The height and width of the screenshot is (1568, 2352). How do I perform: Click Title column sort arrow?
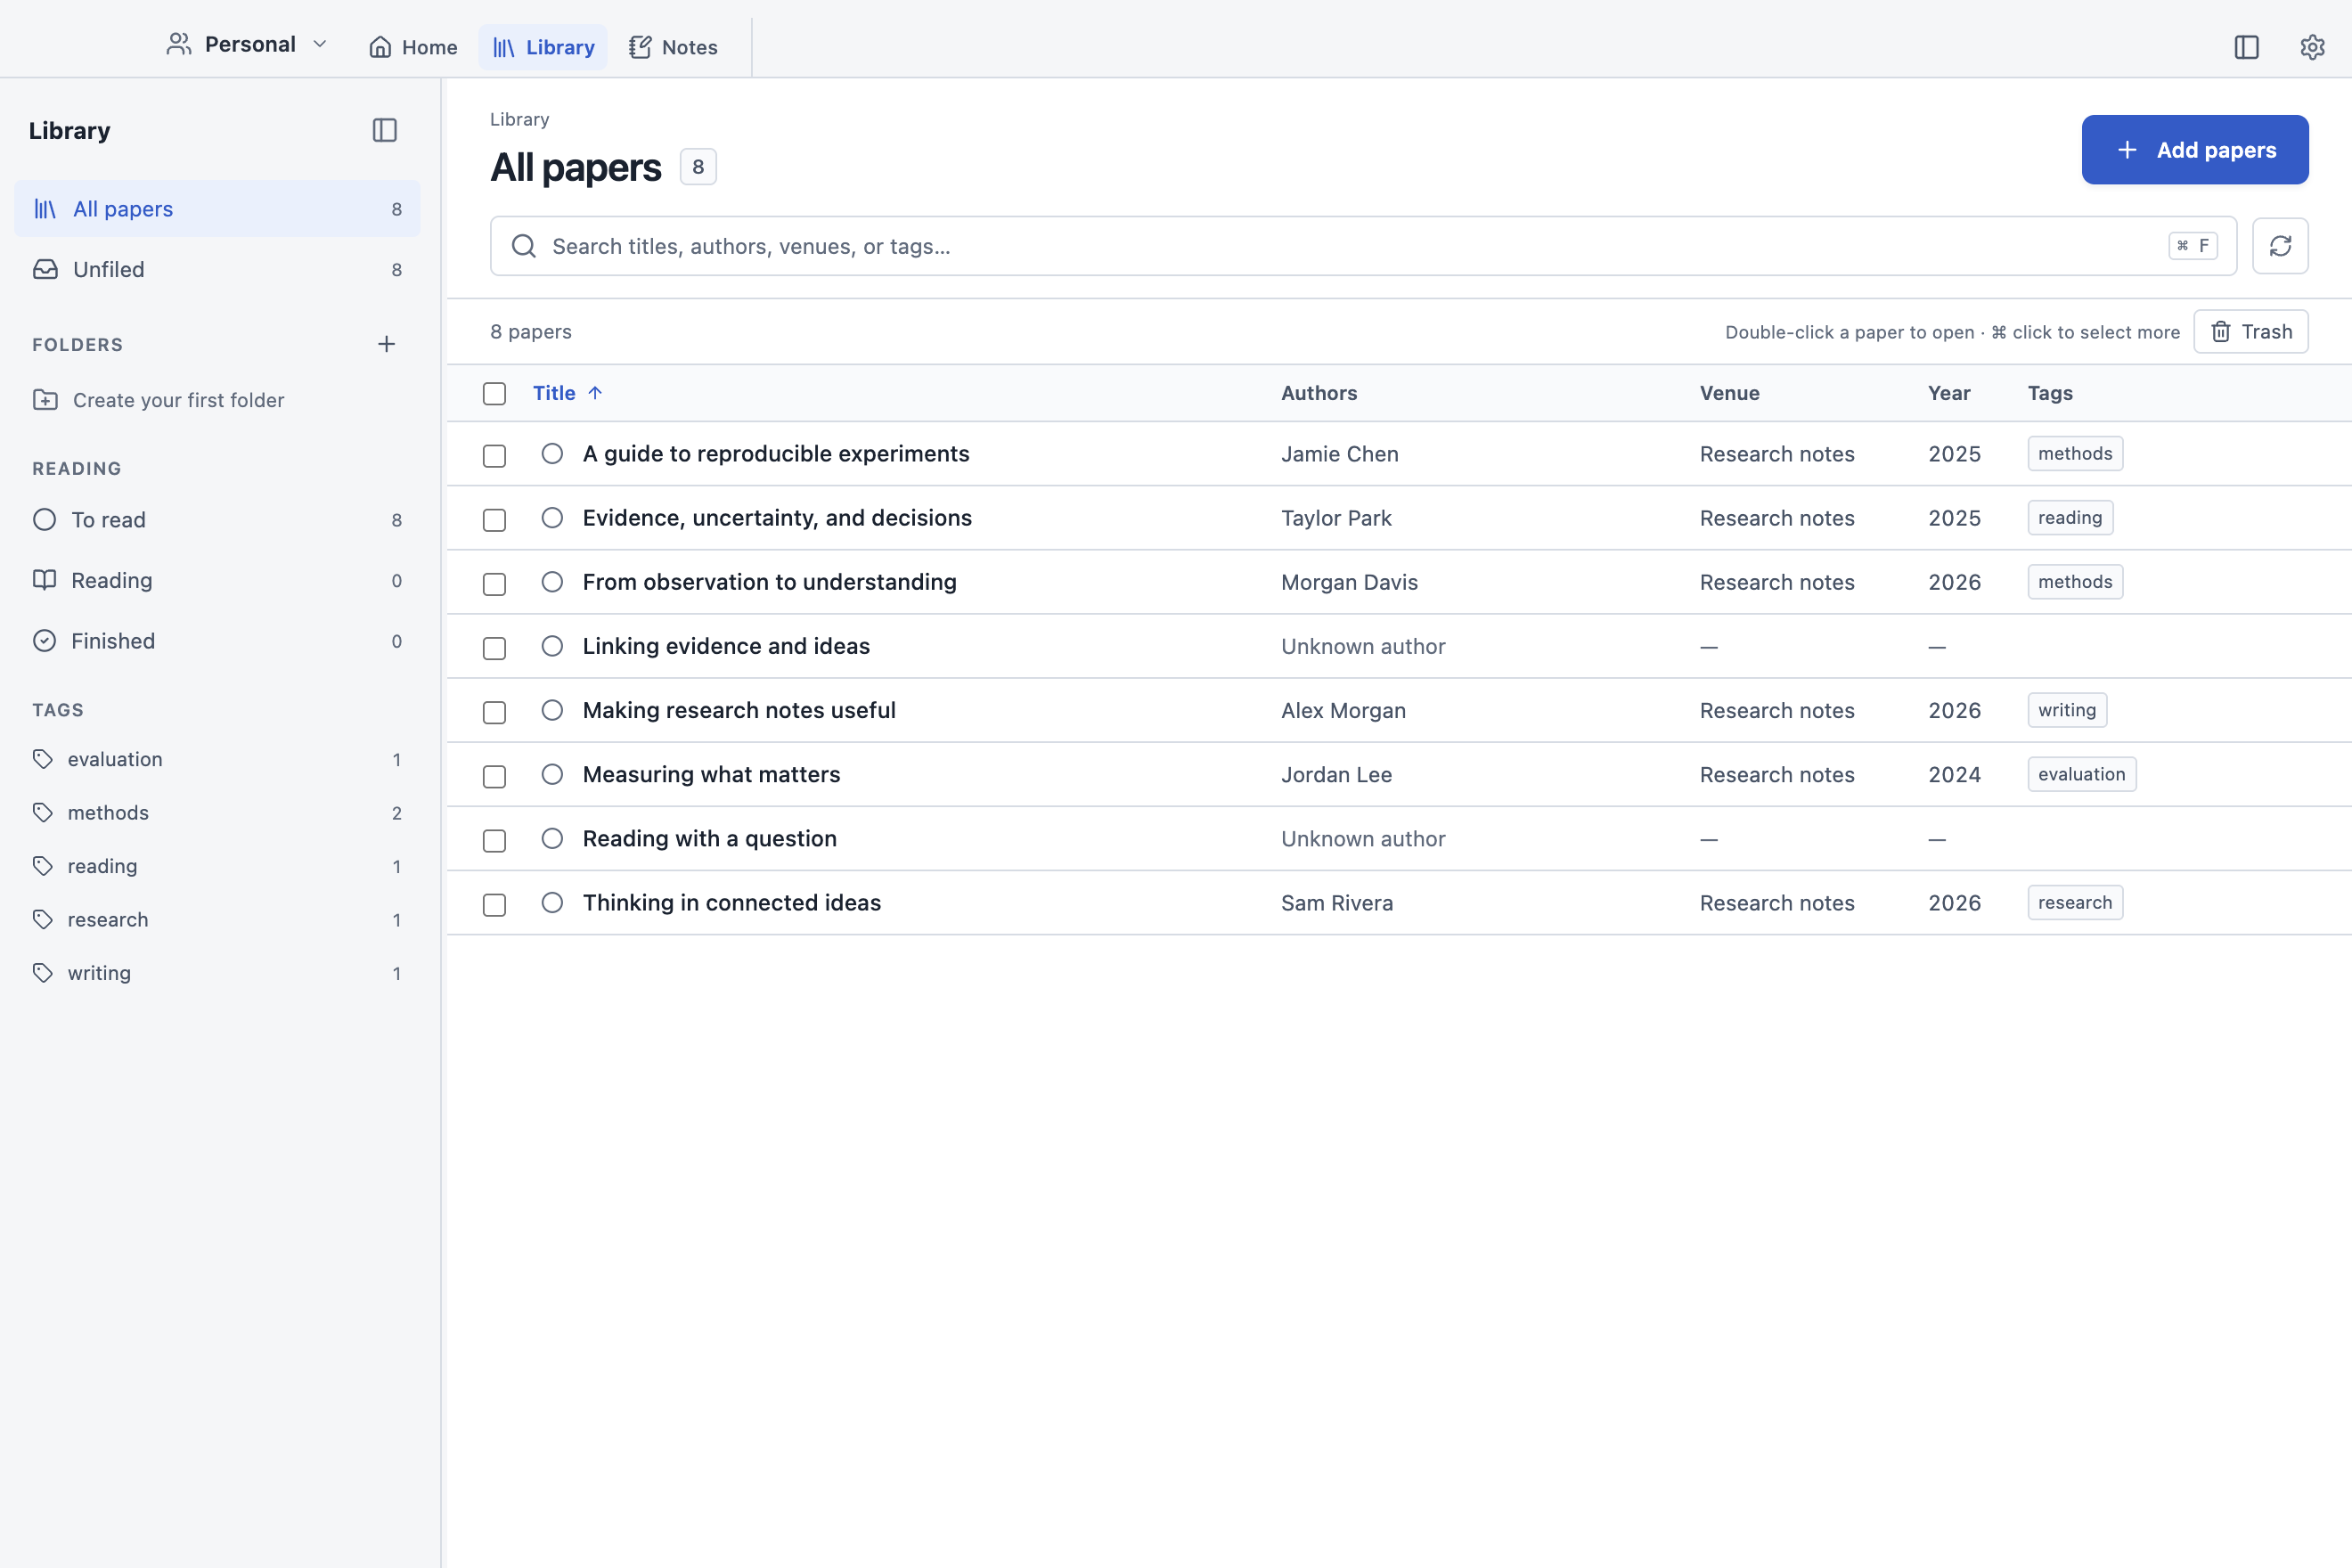coord(595,393)
